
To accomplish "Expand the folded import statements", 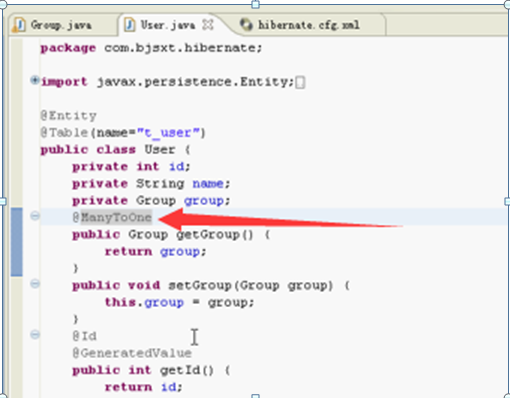I will tap(34, 80).
